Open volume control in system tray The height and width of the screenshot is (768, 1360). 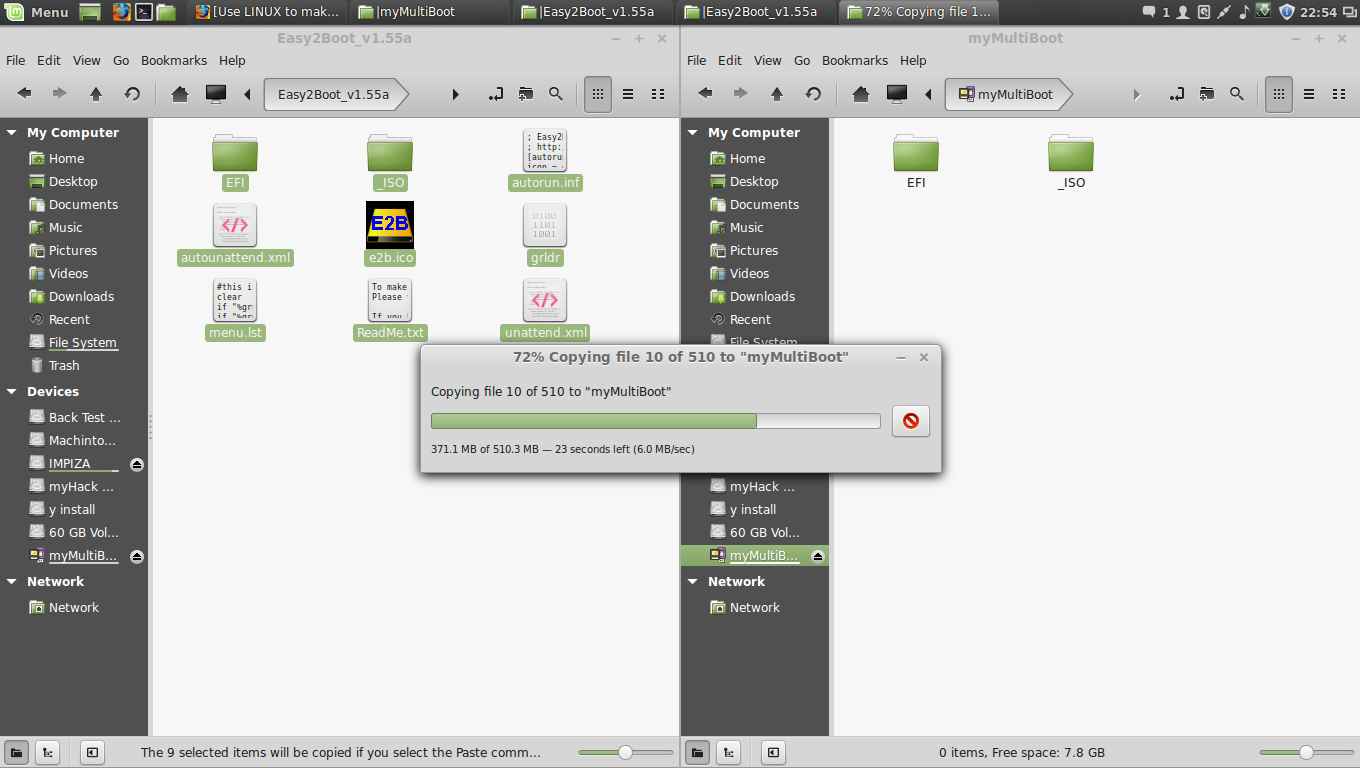1244,12
